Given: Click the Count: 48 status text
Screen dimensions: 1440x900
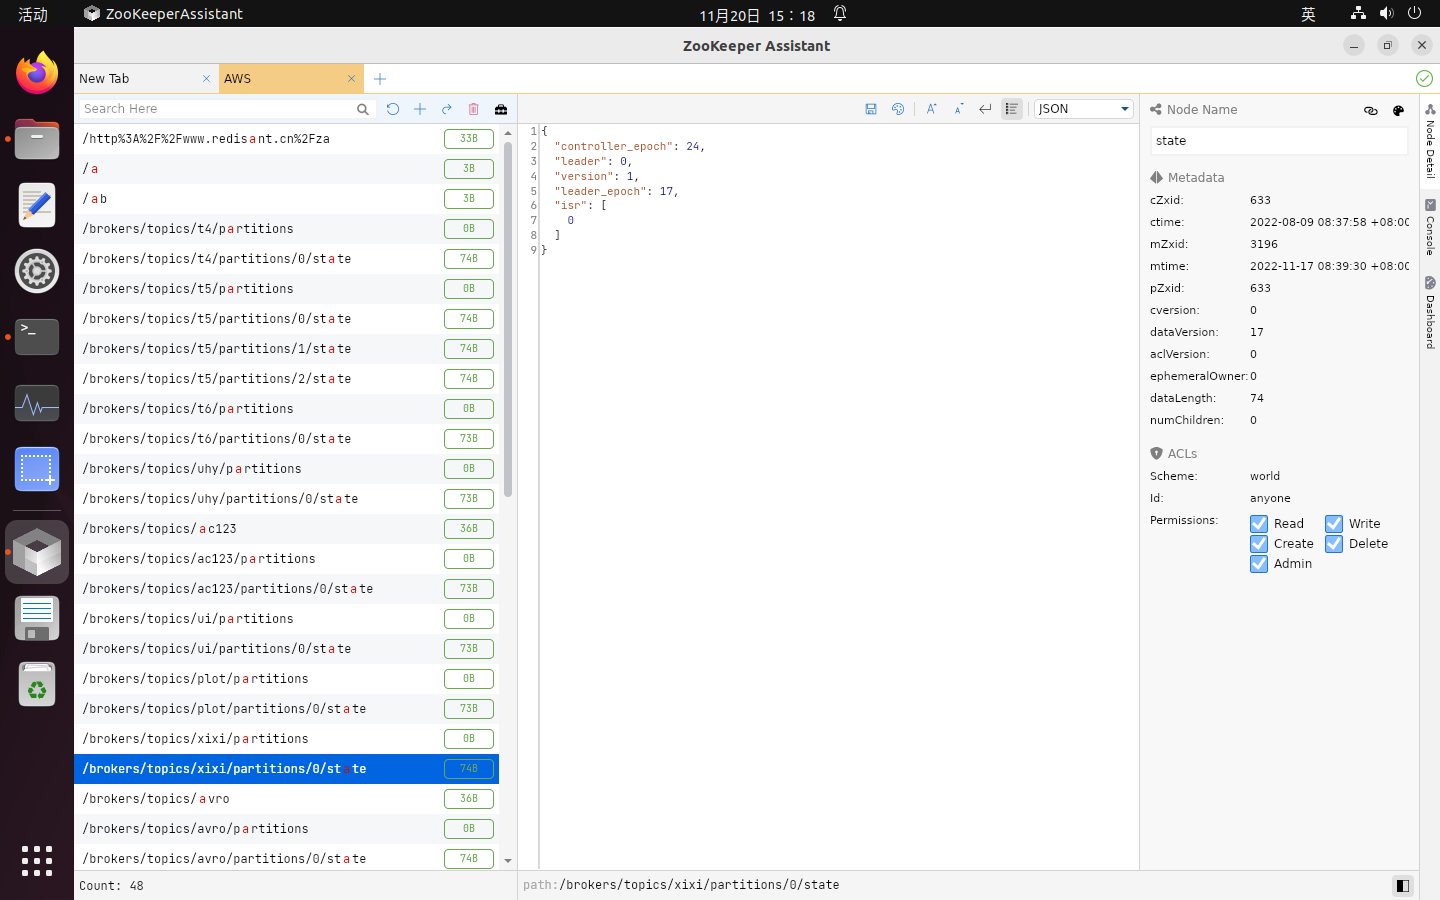Looking at the screenshot, I should [111, 886].
